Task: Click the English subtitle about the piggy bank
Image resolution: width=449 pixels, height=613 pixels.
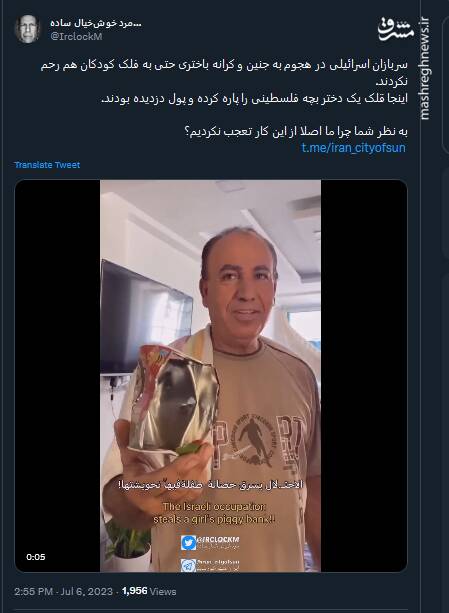Action: (x=214, y=513)
